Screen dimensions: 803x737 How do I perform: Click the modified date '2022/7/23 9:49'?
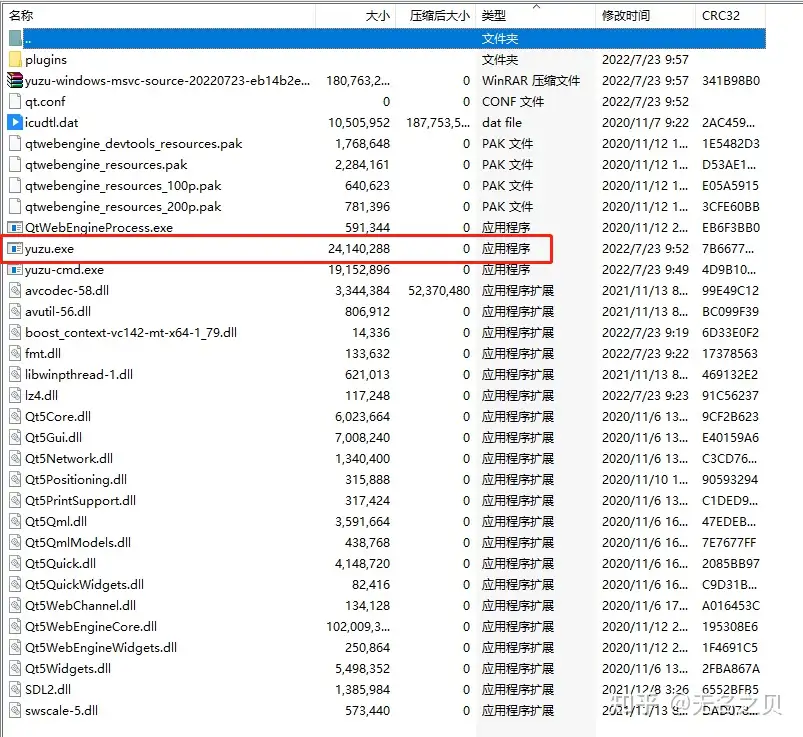coord(645,270)
